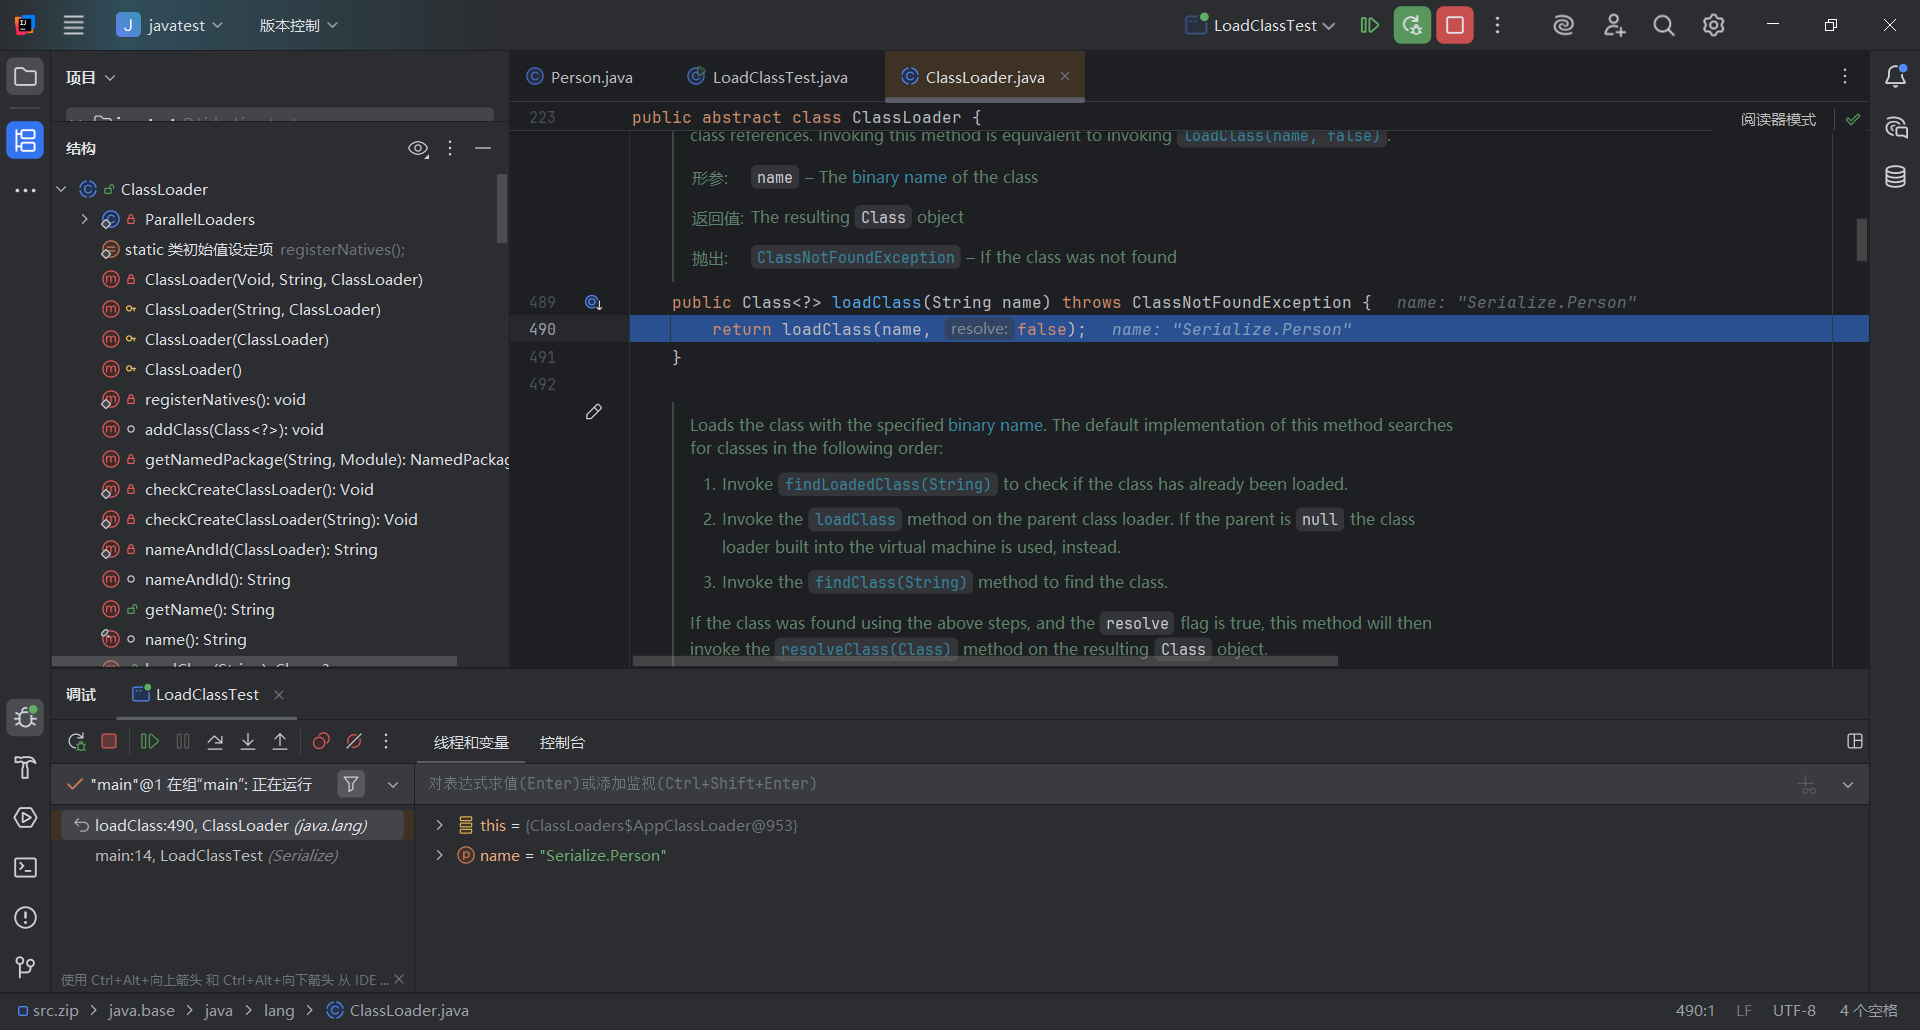Toggle mute breakpoints
The image size is (1920, 1030).
click(354, 741)
